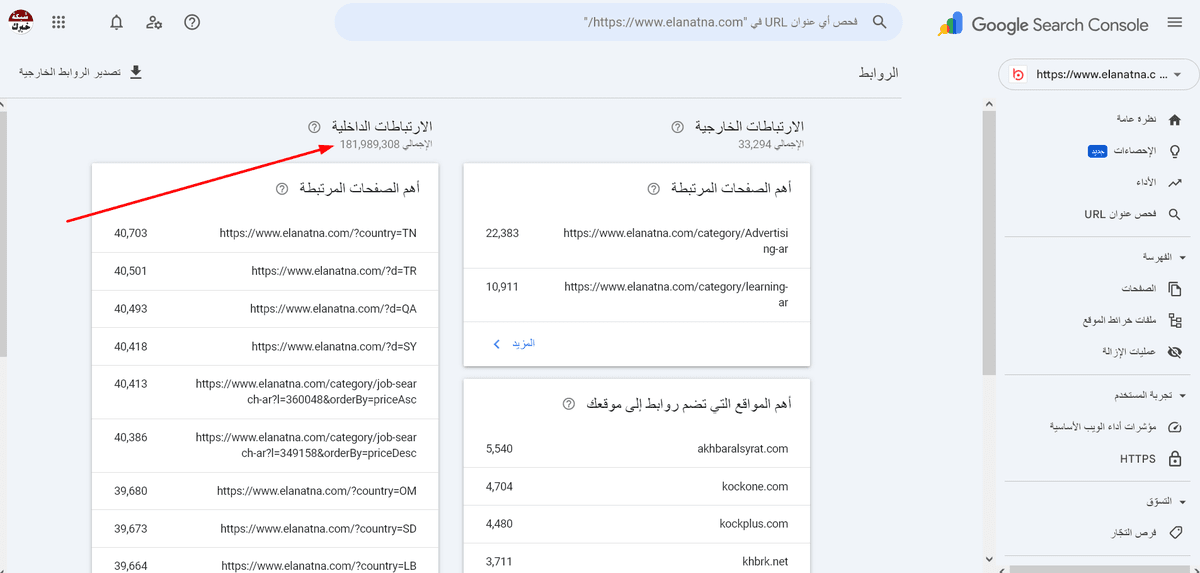Open the help question mark icon in header

192,22
